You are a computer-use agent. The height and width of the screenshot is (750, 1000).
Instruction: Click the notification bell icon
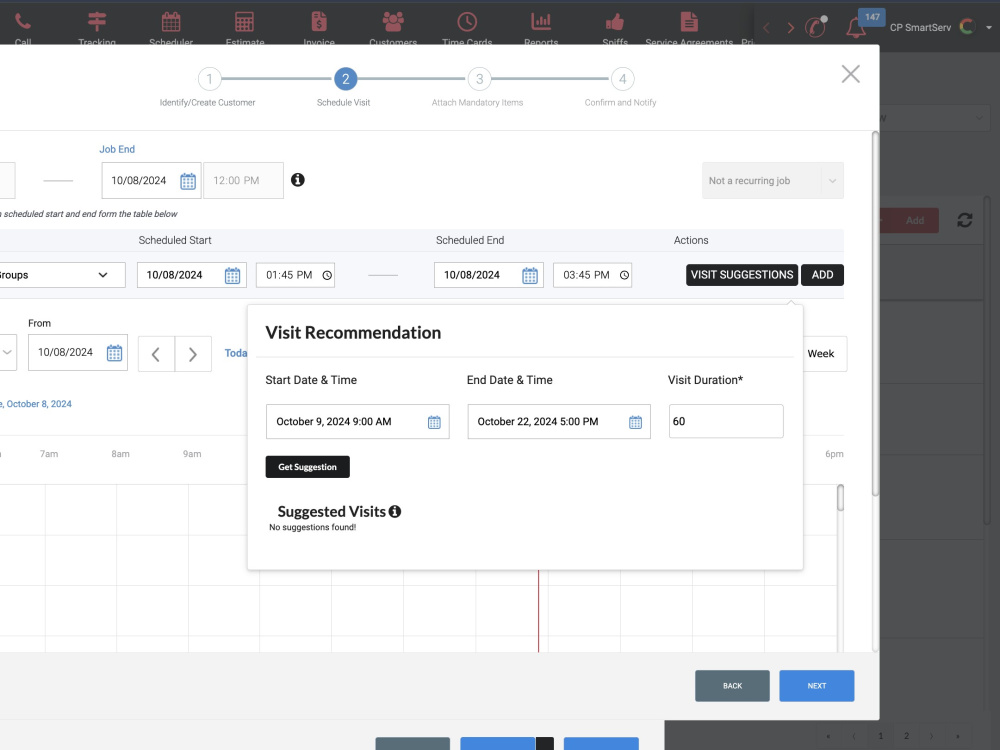pyautogui.click(x=856, y=27)
